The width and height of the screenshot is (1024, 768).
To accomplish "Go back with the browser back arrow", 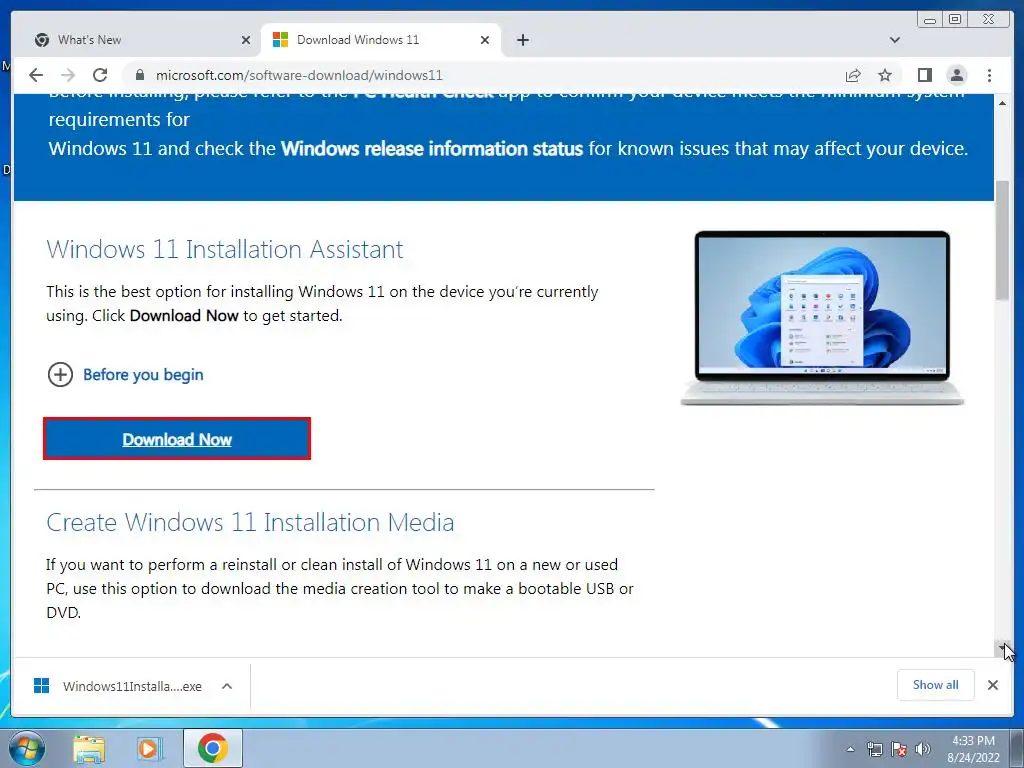I will coord(36,75).
